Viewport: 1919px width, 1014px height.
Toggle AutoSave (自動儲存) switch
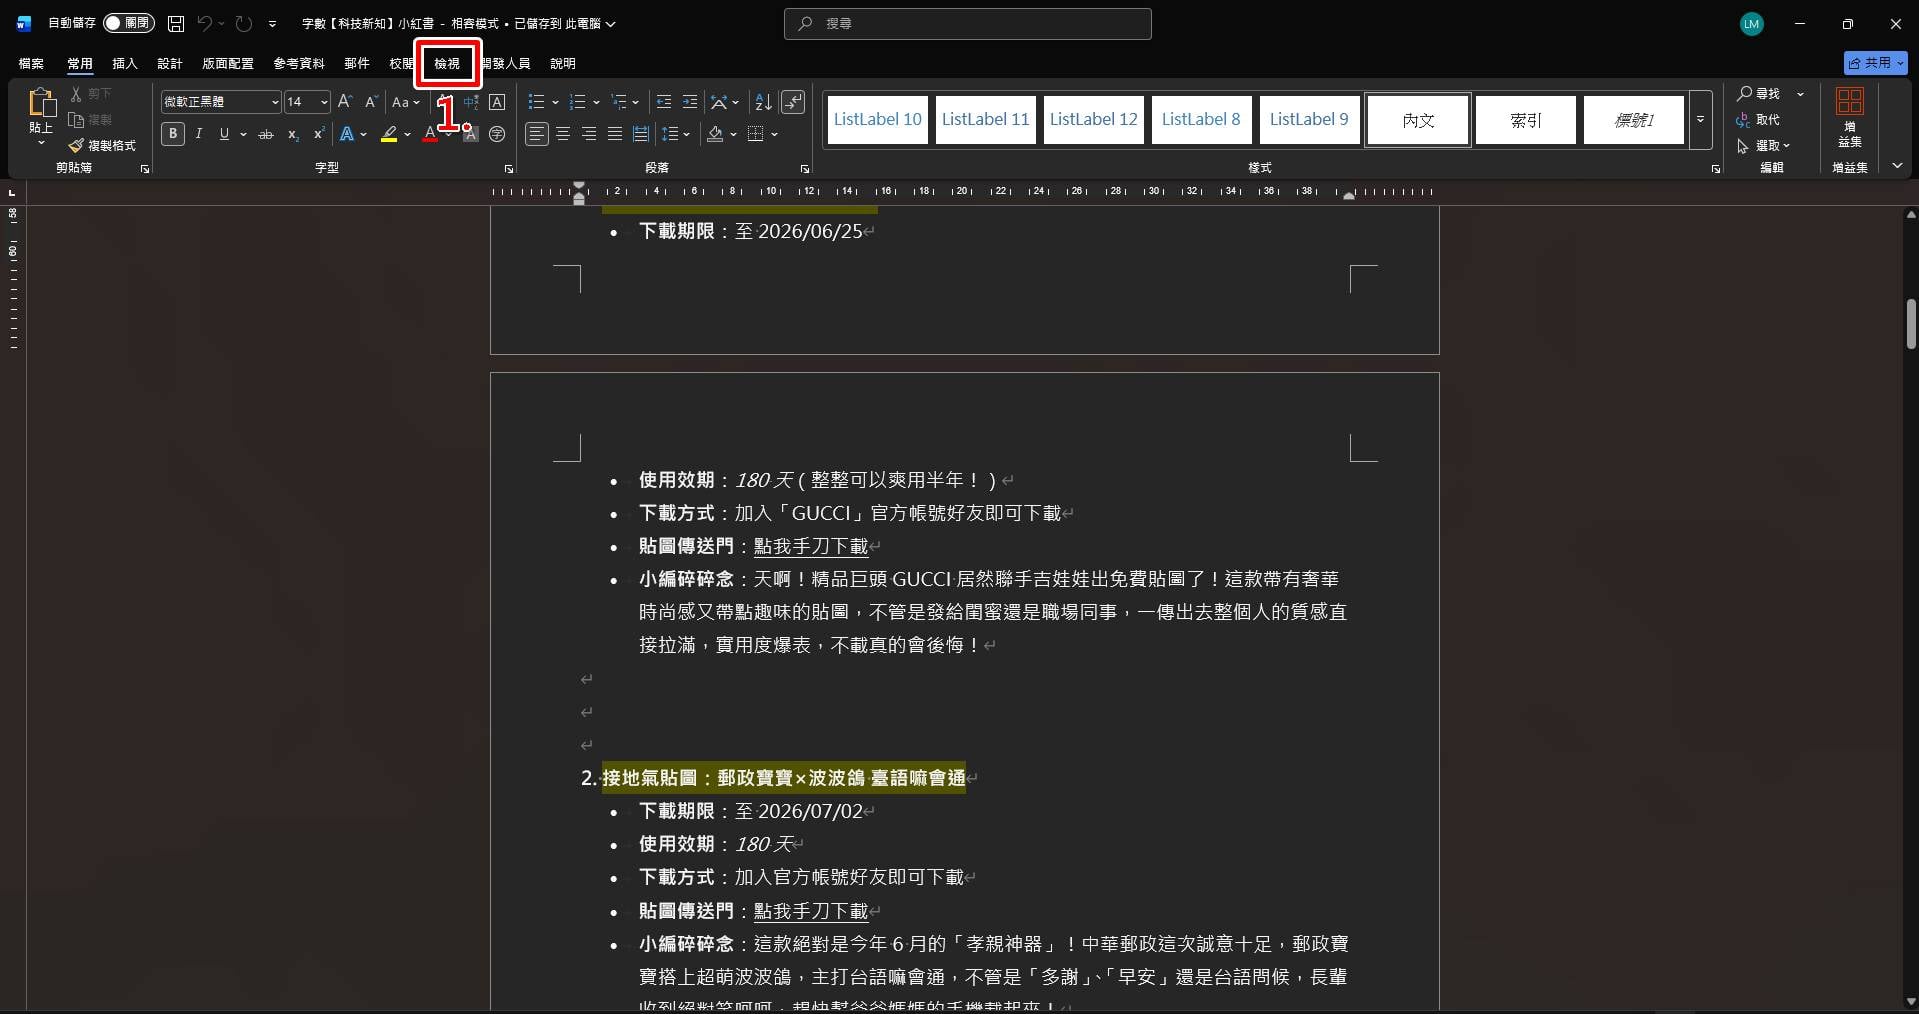[128, 23]
